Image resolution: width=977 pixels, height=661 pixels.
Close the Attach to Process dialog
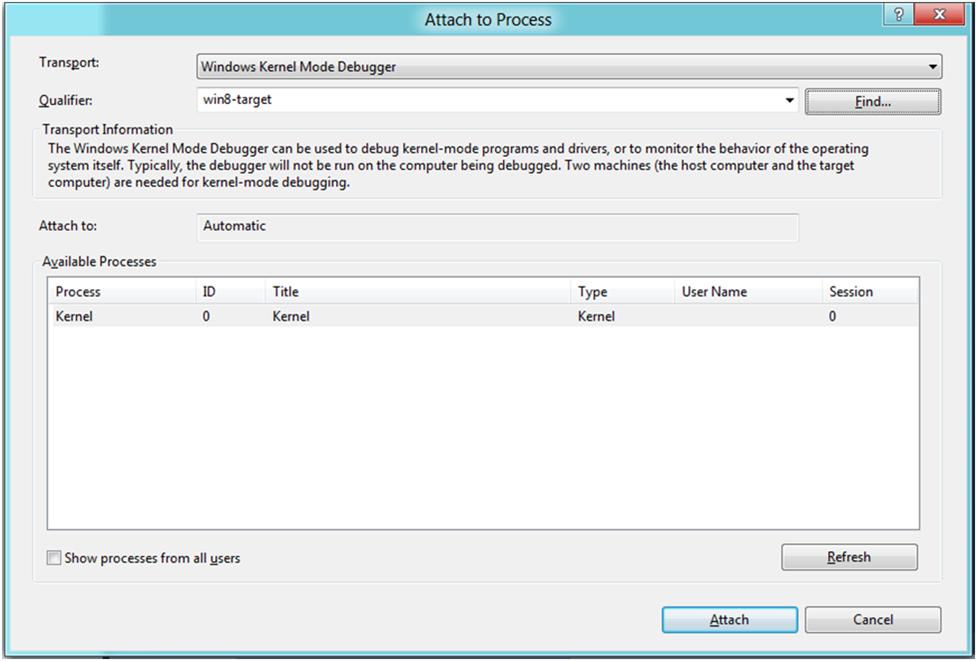click(939, 15)
